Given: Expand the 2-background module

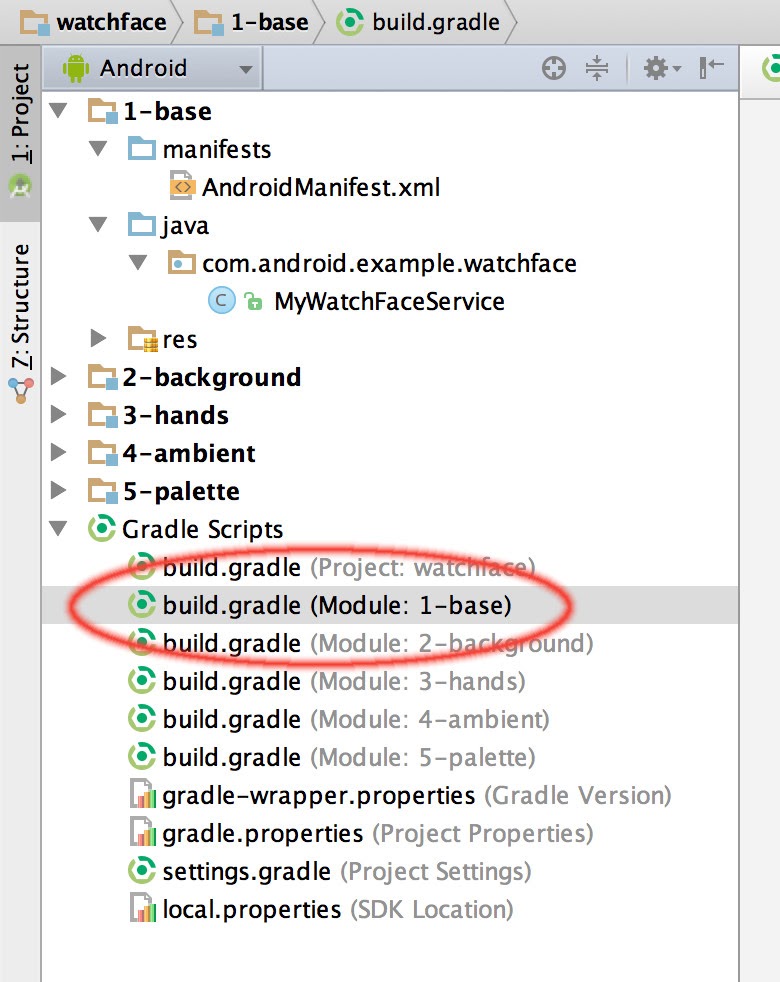Looking at the screenshot, I should pyautogui.click(x=59, y=377).
